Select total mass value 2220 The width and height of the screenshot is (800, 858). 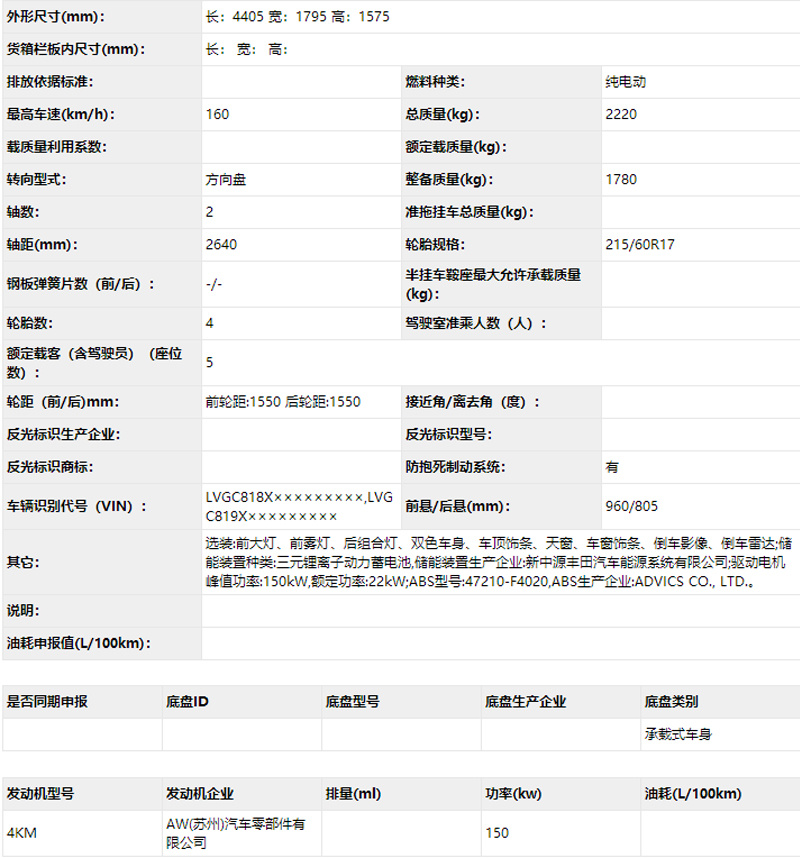click(621, 114)
